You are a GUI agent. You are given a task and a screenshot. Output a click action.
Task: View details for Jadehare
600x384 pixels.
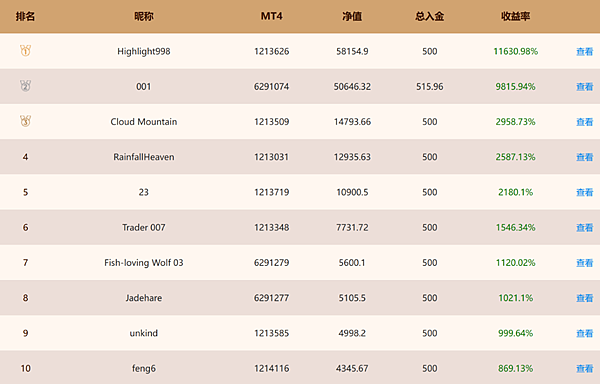[x=584, y=298]
